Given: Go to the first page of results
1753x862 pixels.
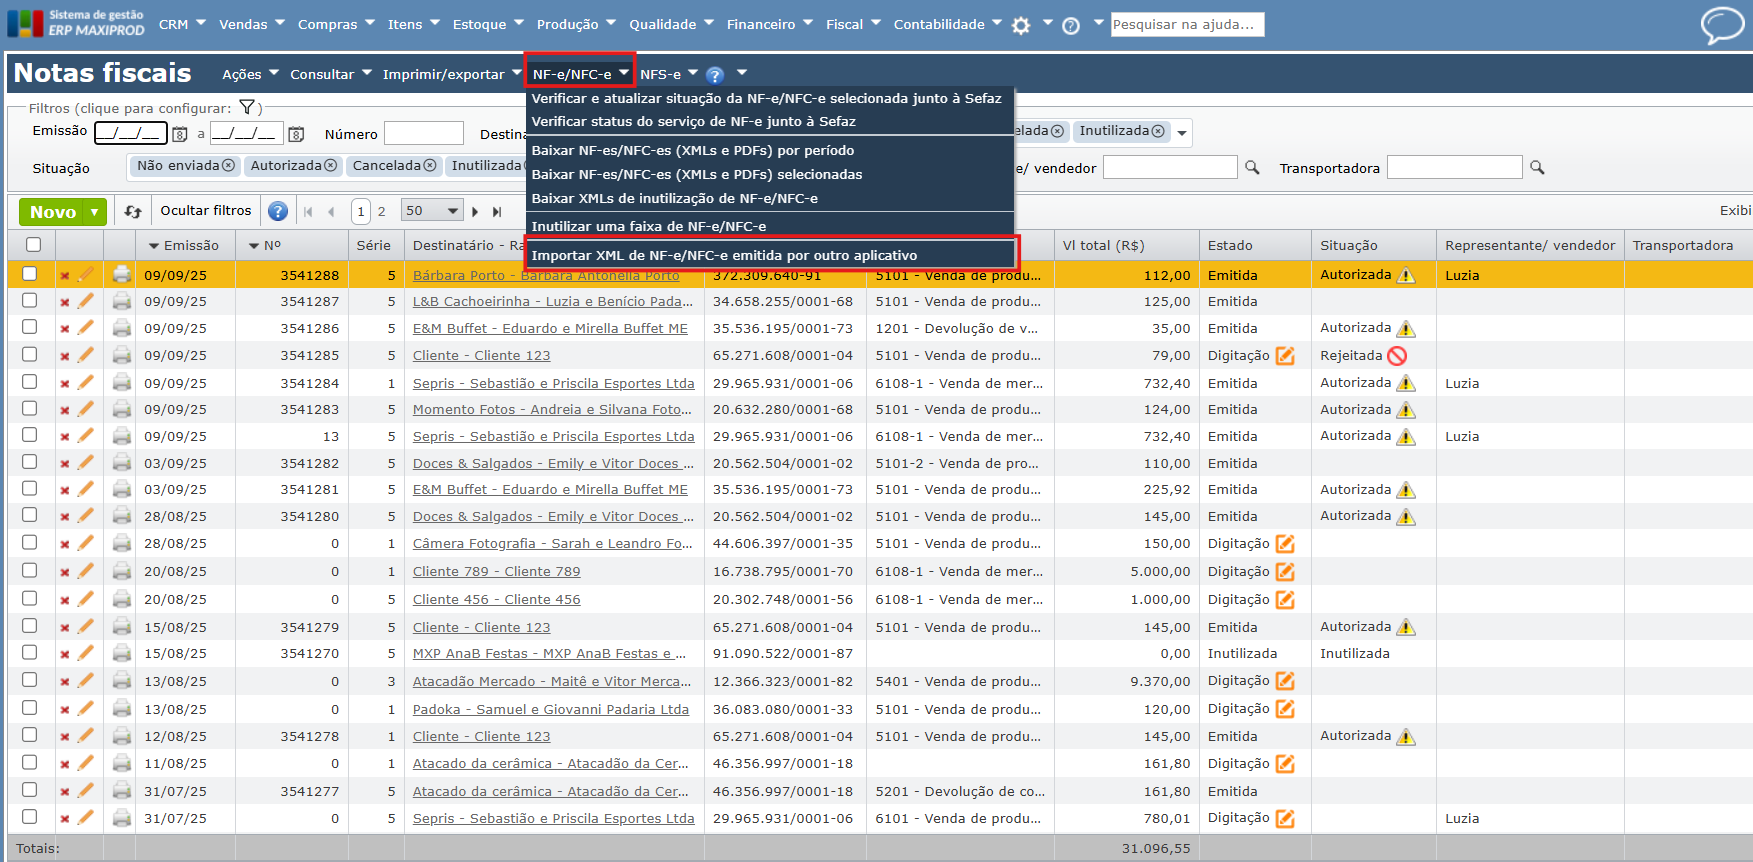Looking at the screenshot, I should click(308, 212).
